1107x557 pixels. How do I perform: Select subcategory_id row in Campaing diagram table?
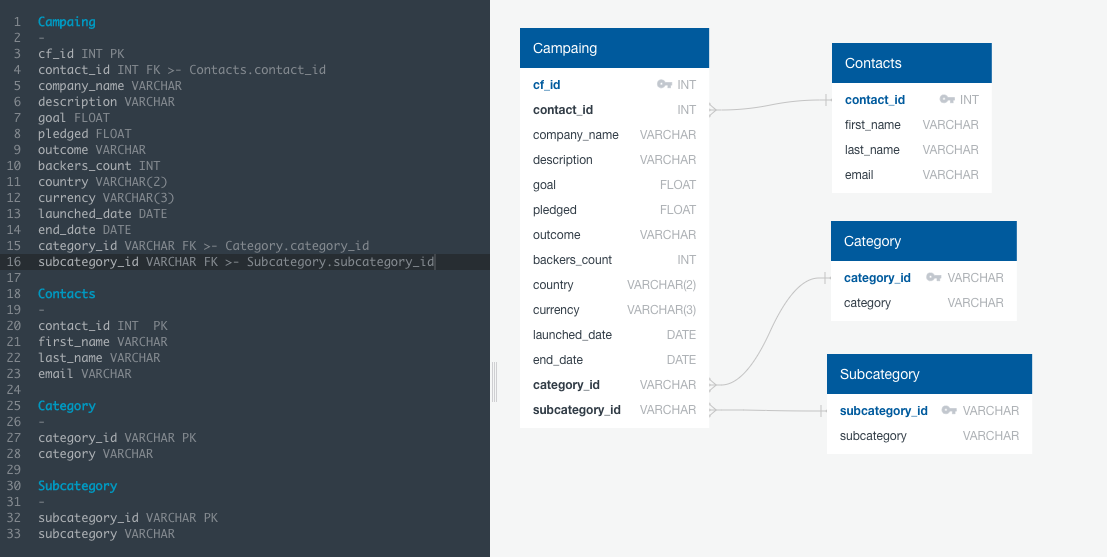point(614,409)
